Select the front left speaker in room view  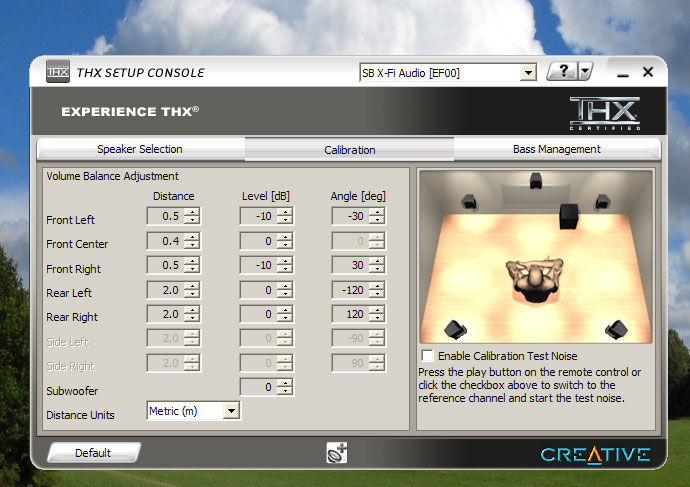coord(469,202)
